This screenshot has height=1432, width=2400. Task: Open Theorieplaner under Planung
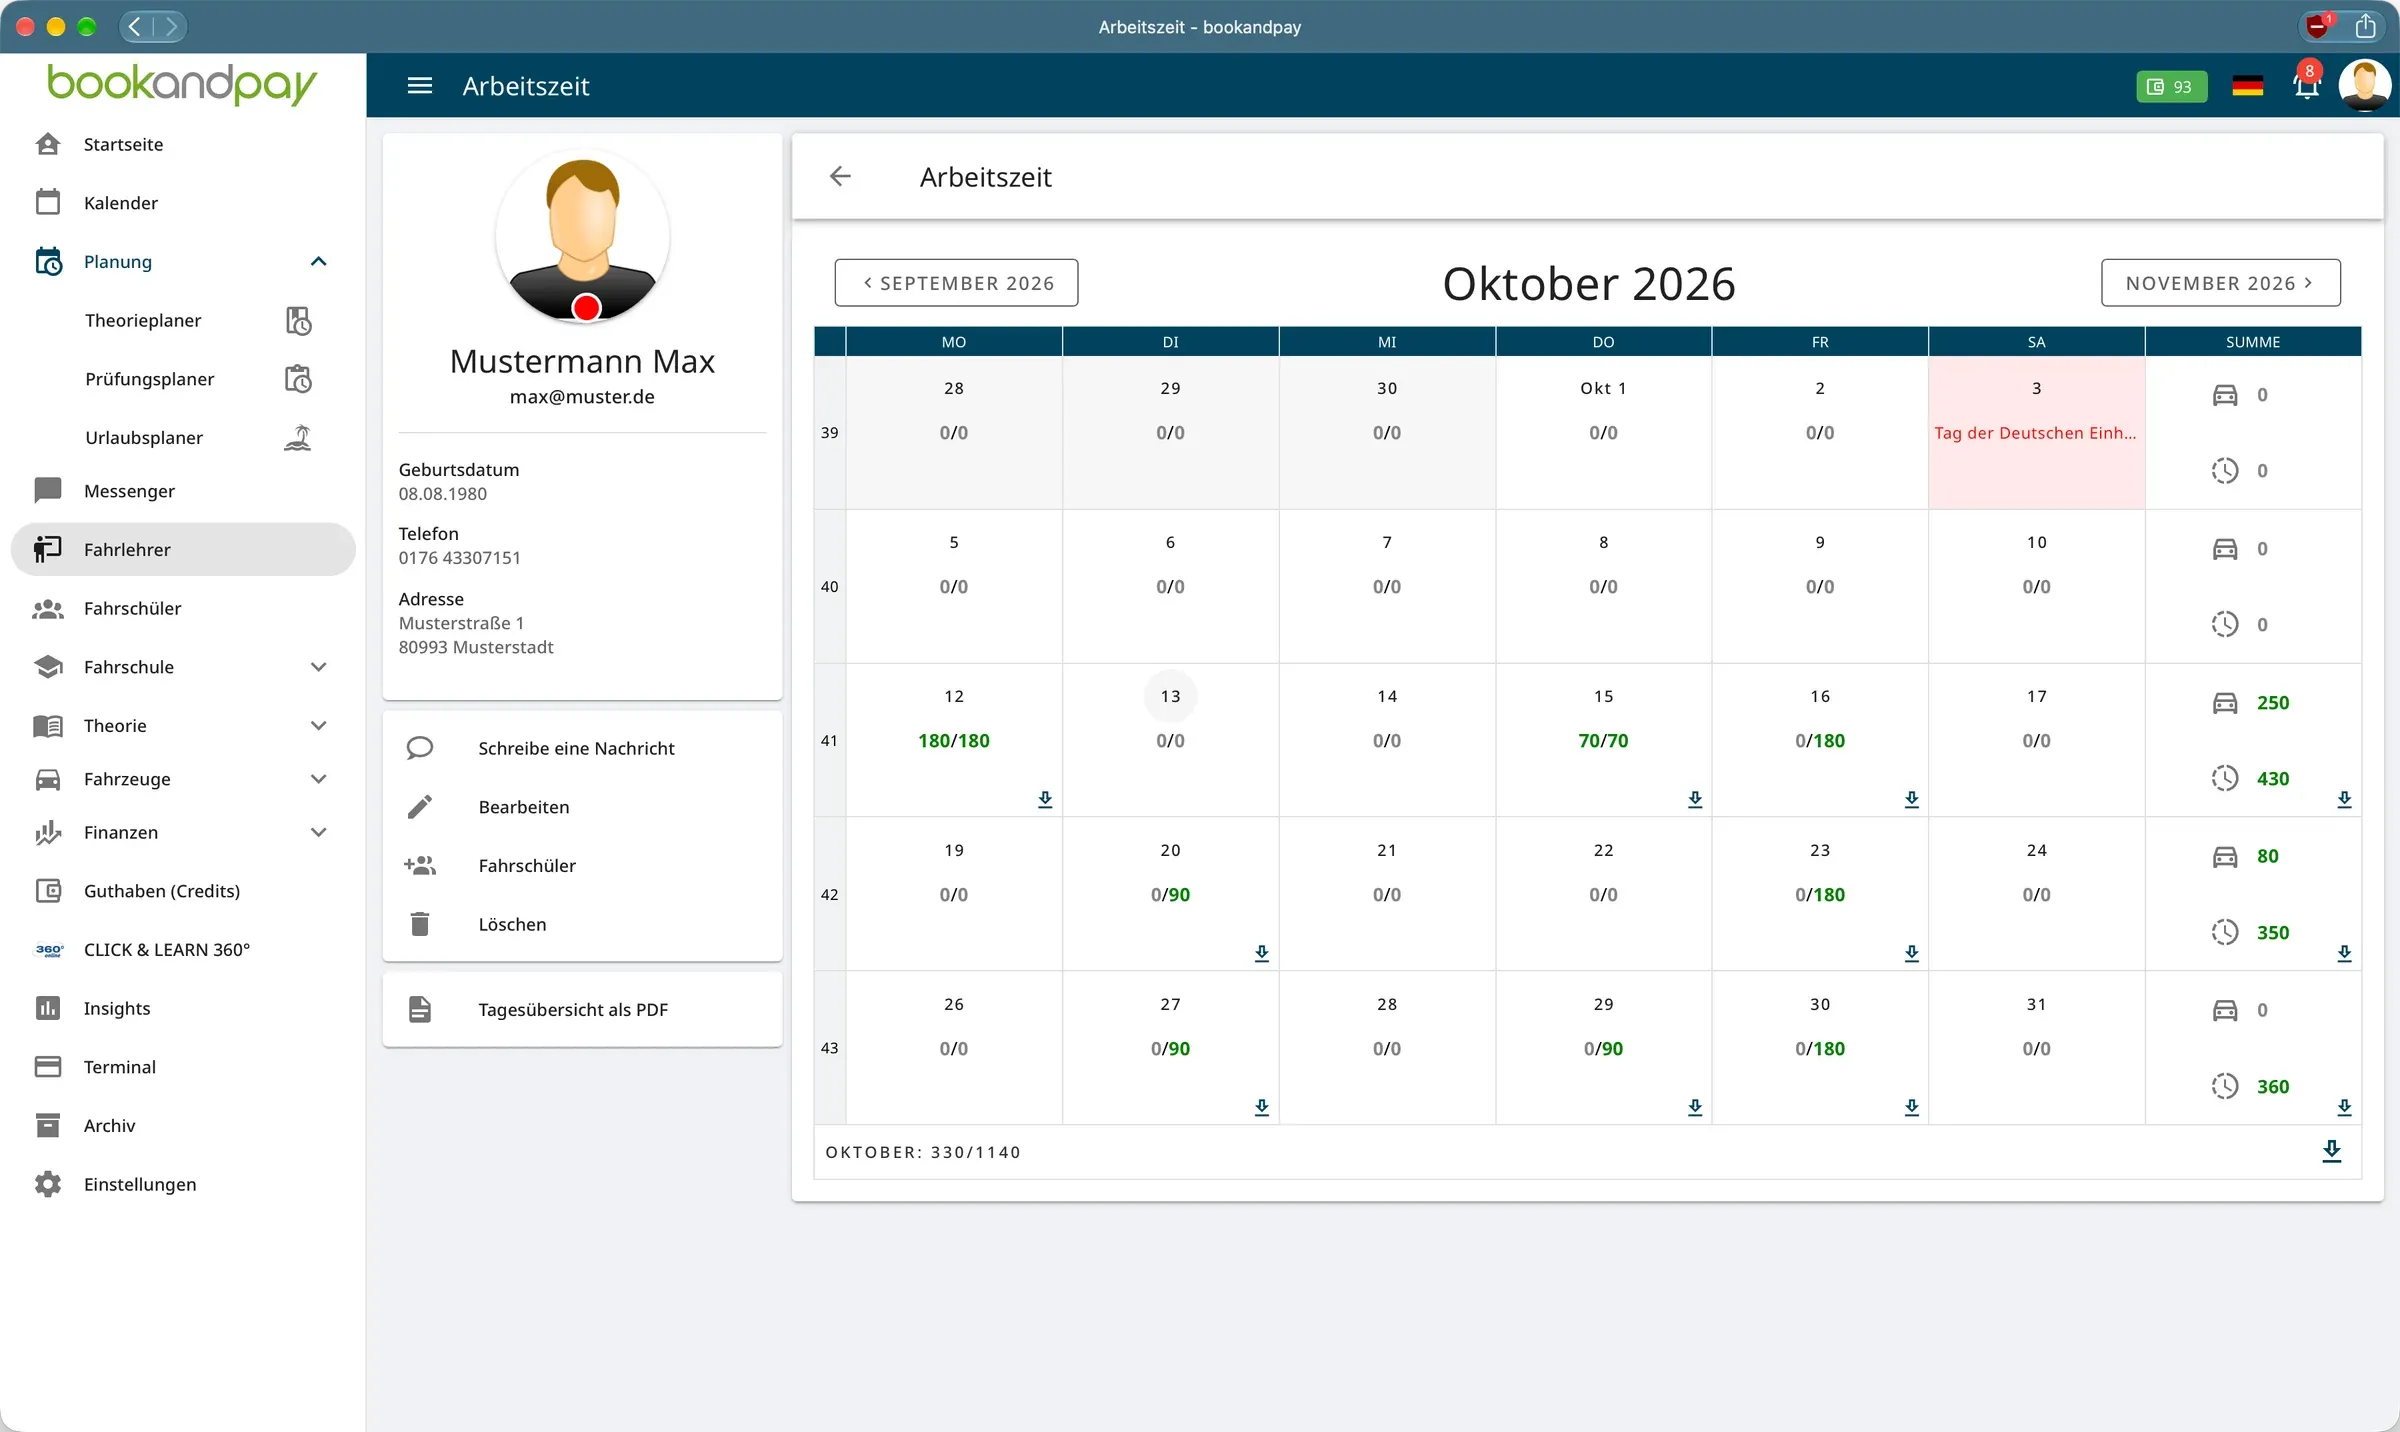coord(183,320)
